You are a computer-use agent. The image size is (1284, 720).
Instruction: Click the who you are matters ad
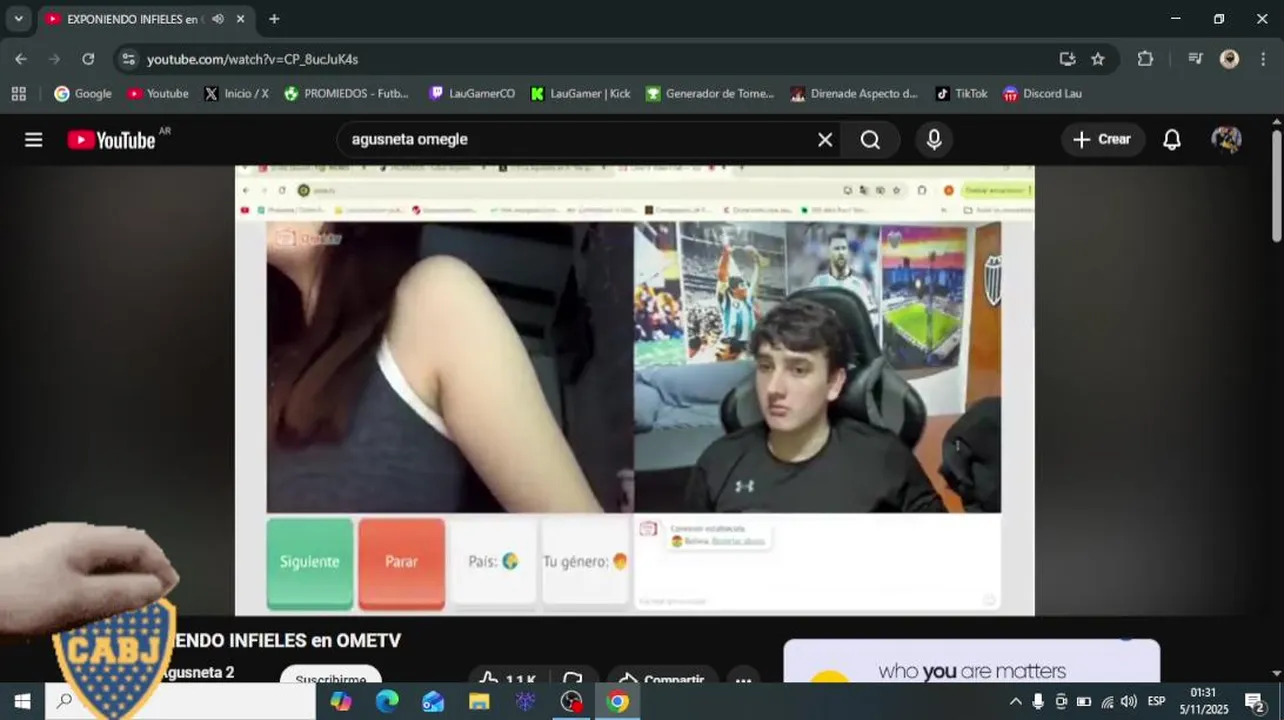(x=971, y=661)
